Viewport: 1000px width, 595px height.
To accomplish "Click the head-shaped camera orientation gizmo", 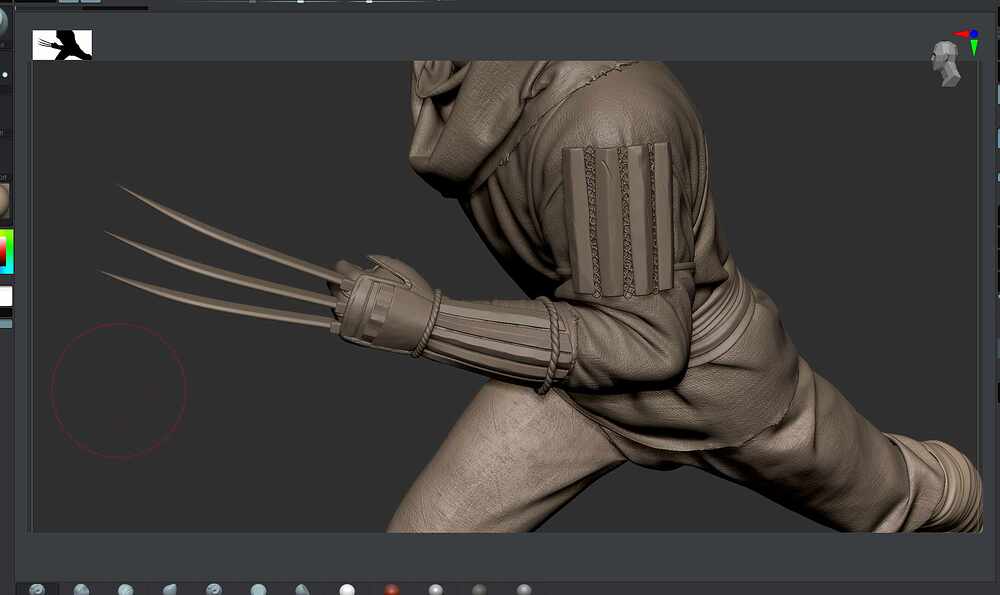I will click(946, 64).
